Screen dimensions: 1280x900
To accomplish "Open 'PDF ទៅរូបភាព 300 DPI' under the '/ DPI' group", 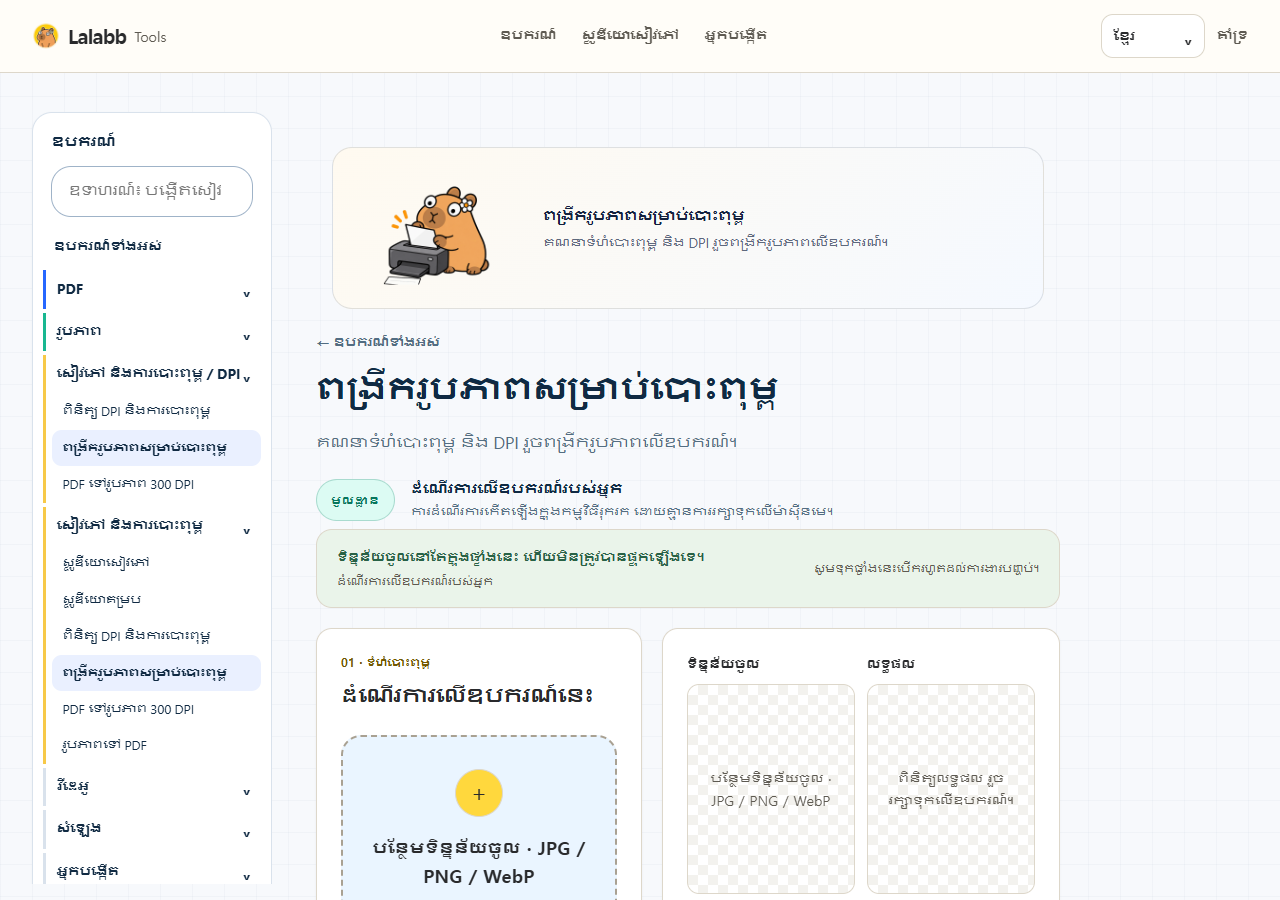I will click(x=156, y=484).
